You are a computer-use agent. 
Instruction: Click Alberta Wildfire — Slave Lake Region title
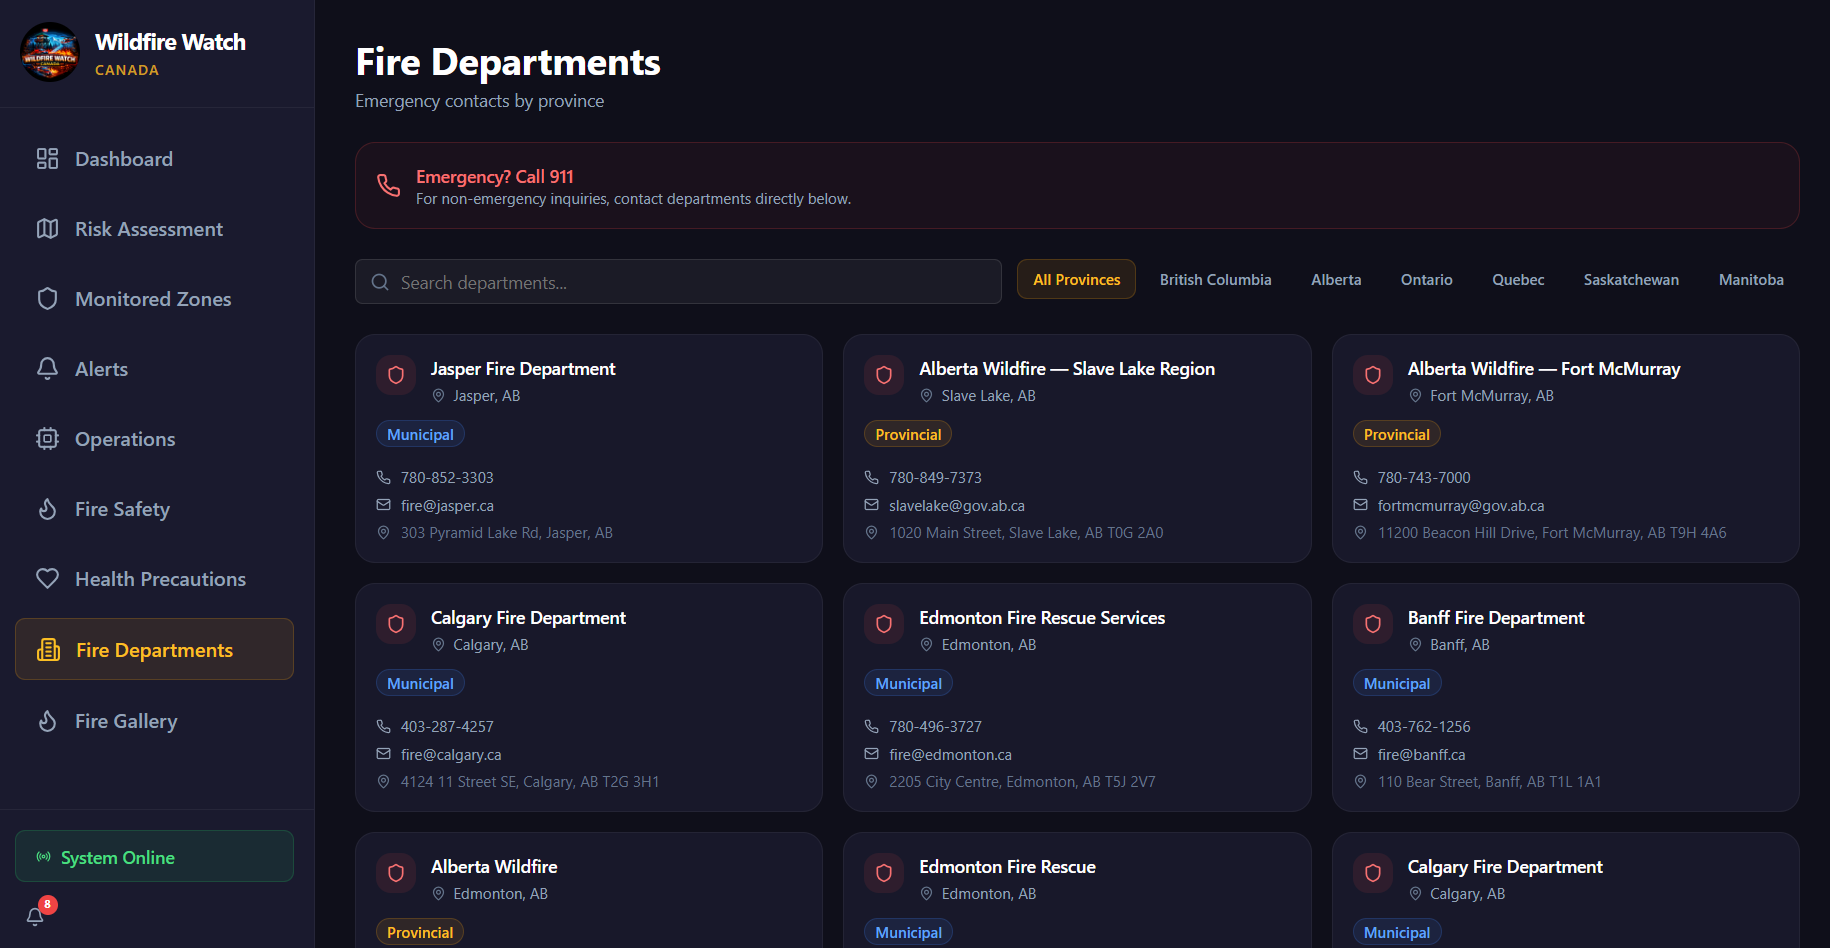[1067, 369]
